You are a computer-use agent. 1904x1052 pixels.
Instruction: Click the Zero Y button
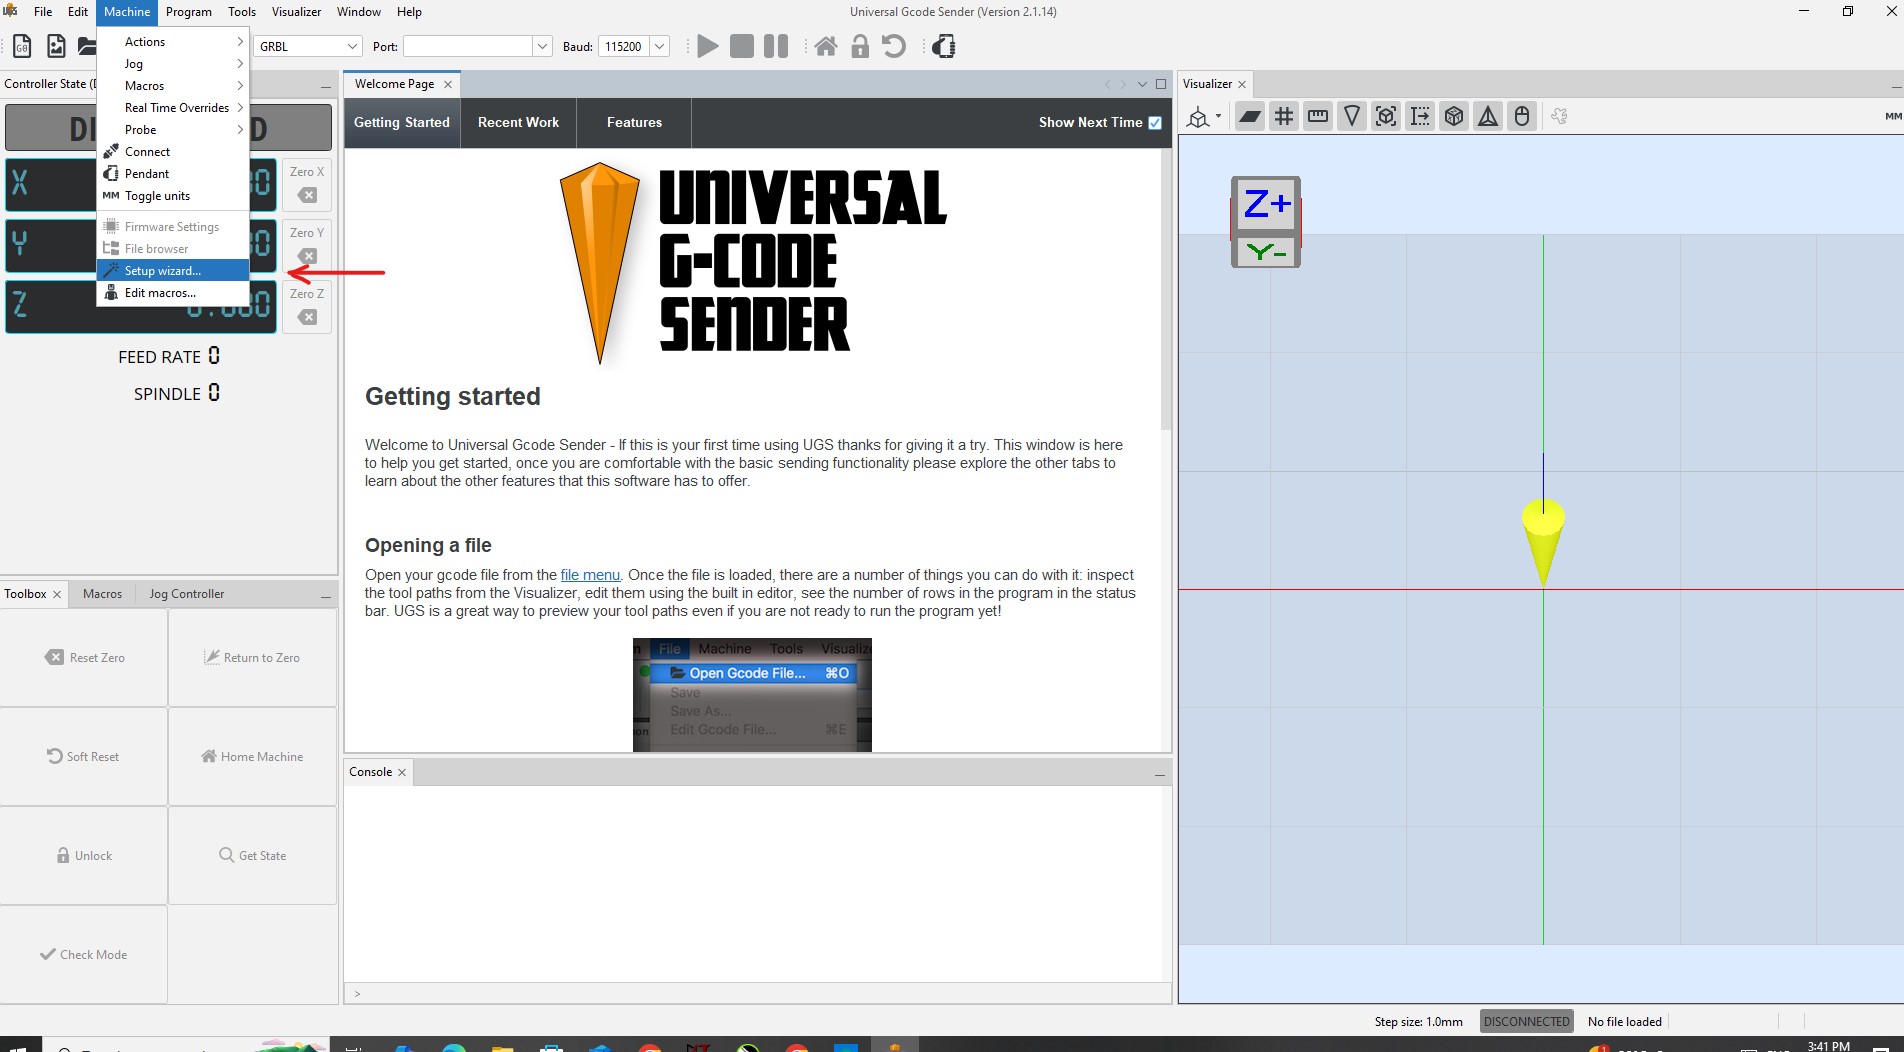[307, 244]
